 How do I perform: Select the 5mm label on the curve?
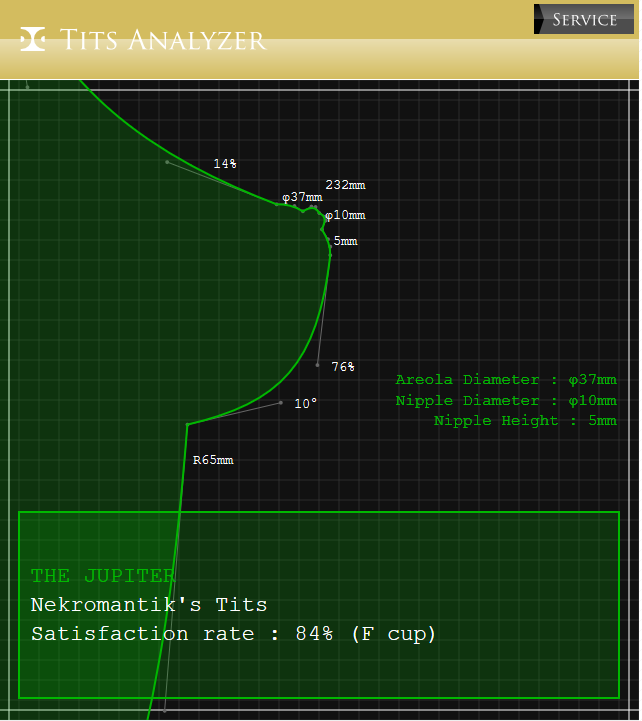click(x=346, y=241)
